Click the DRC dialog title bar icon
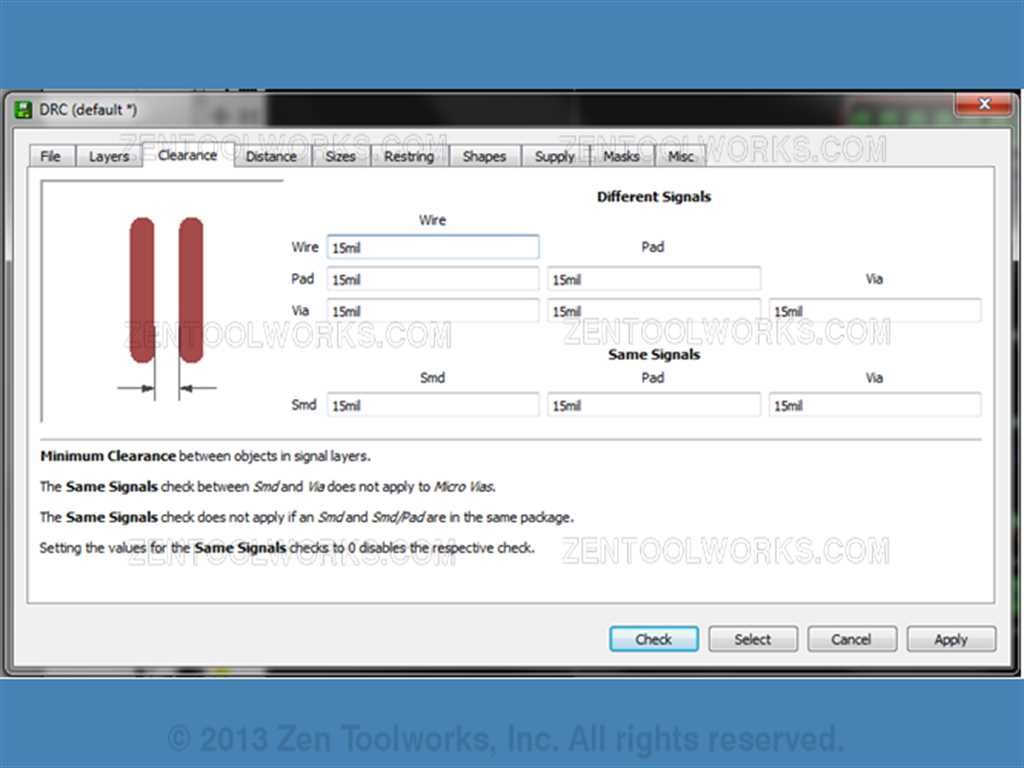The width and height of the screenshot is (1024, 768). (x=23, y=110)
